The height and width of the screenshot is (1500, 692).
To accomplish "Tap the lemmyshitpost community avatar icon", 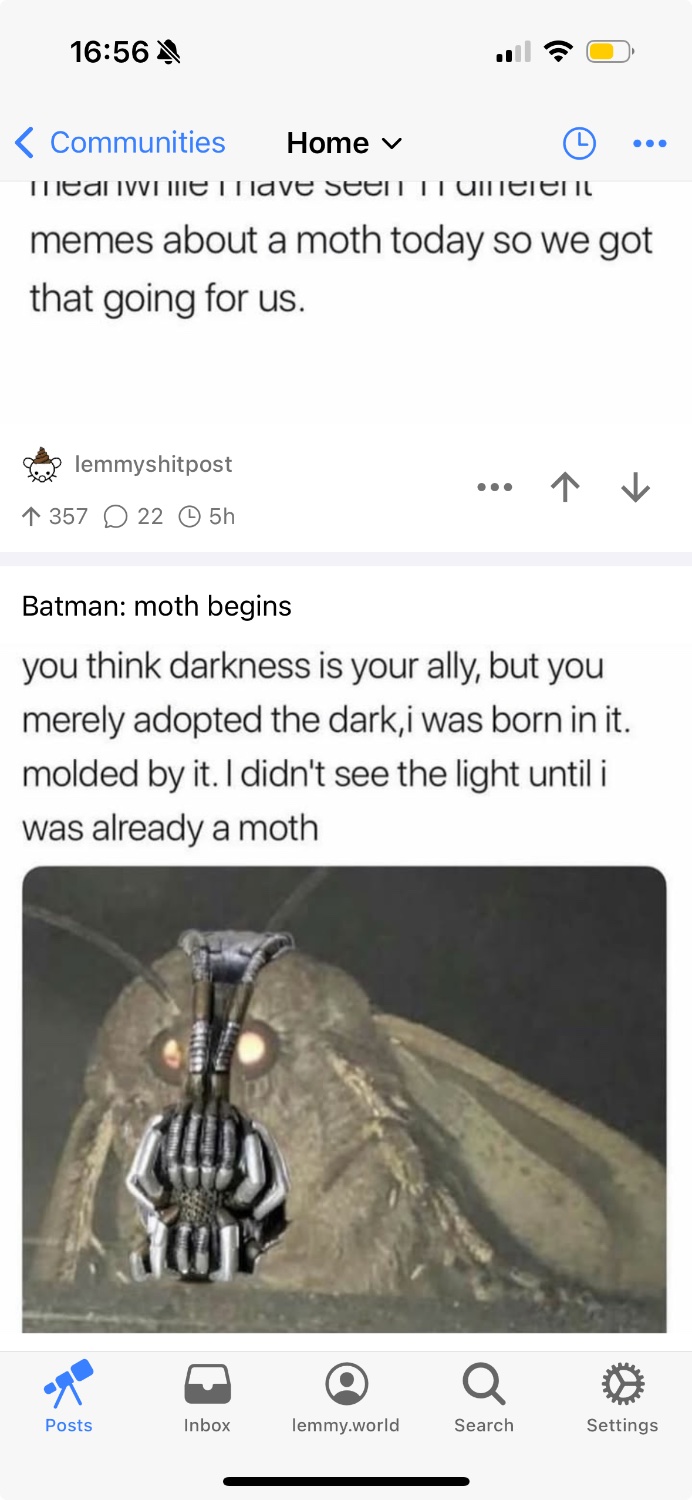I will pos(41,464).
